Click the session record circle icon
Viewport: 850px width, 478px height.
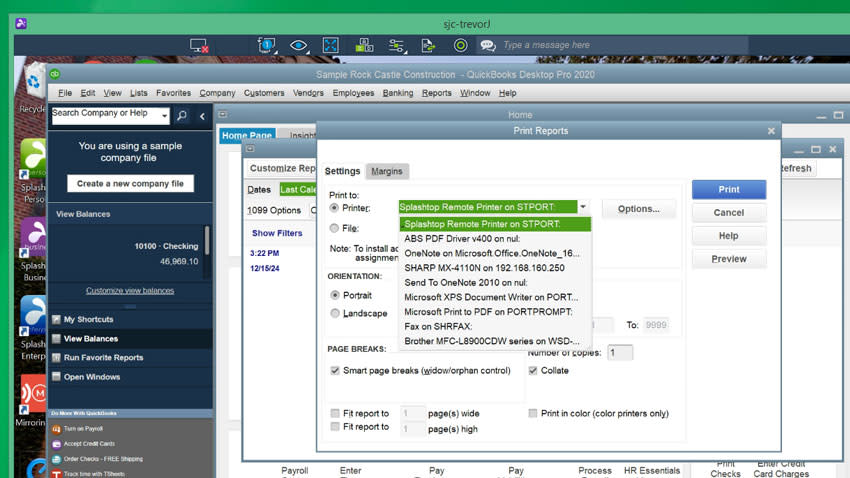[x=460, y=45]
